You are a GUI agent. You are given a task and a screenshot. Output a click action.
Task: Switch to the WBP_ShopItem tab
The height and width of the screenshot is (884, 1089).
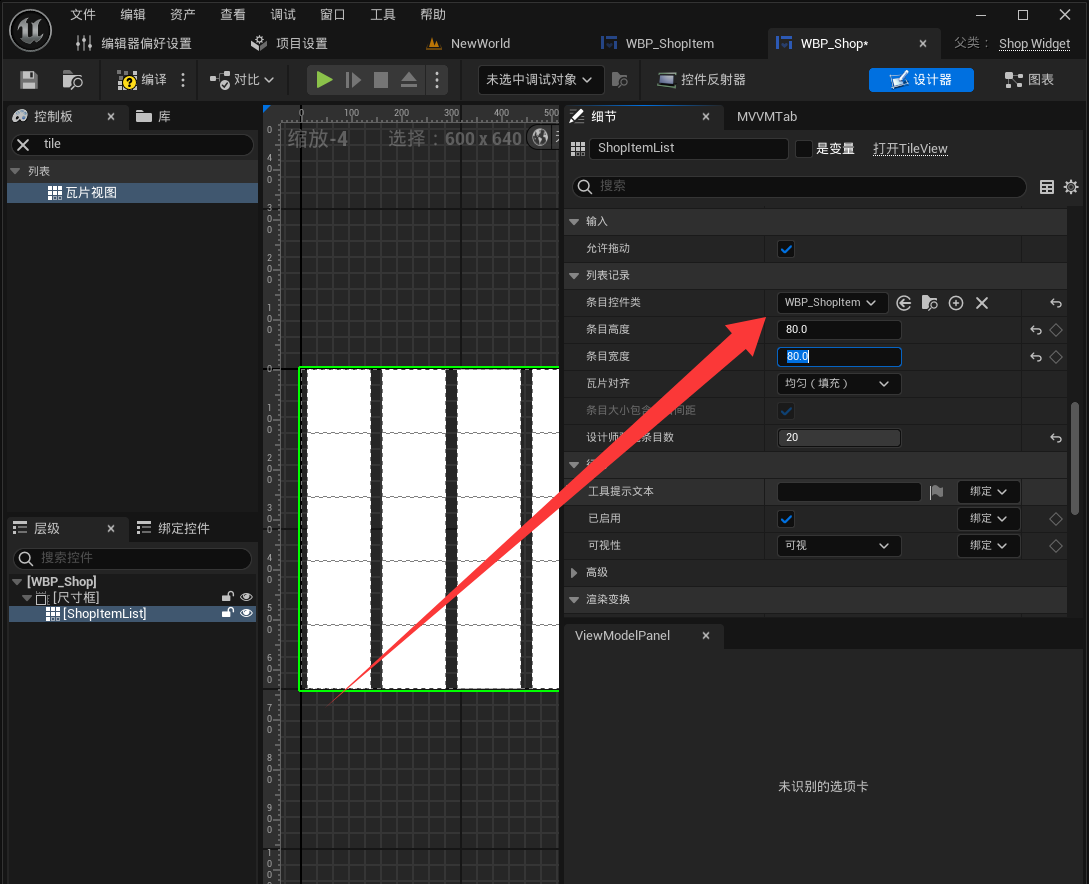(657, 43)
